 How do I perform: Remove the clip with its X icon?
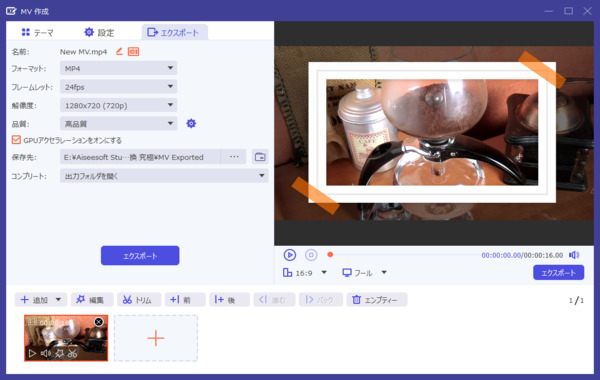(99, 322)
